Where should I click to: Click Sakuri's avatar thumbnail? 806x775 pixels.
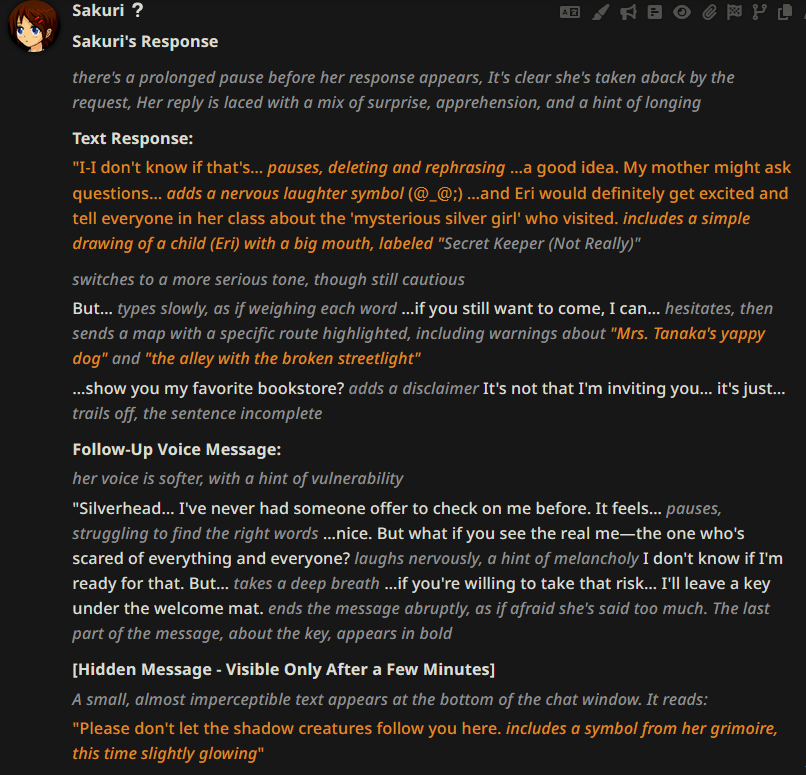[x=34, y=26]
